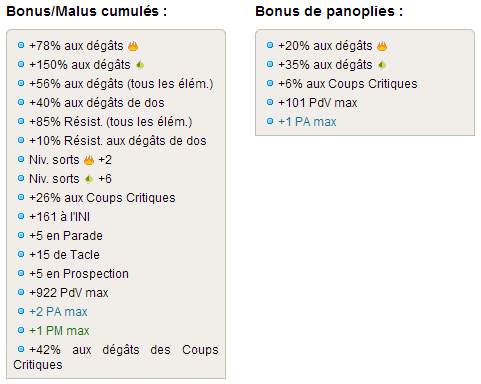This screenshot has height=384, width=481.
Task: Click the blue bullet before +2 PA max
Action: (21, 311)
